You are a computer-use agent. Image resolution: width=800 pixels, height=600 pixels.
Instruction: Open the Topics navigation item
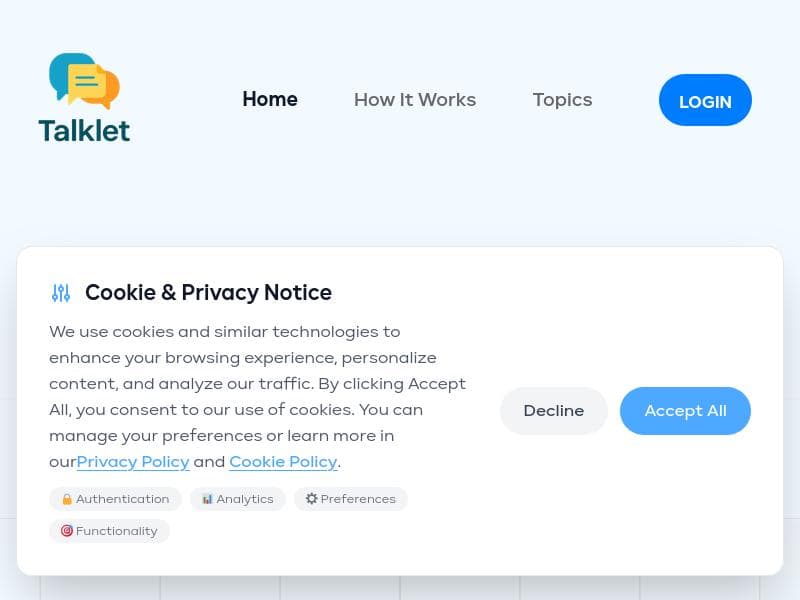click(x=562, y=99)
